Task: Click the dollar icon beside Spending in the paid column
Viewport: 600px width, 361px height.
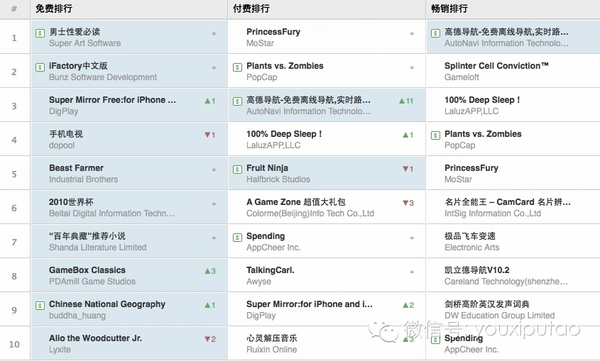Action: point(238,237)
